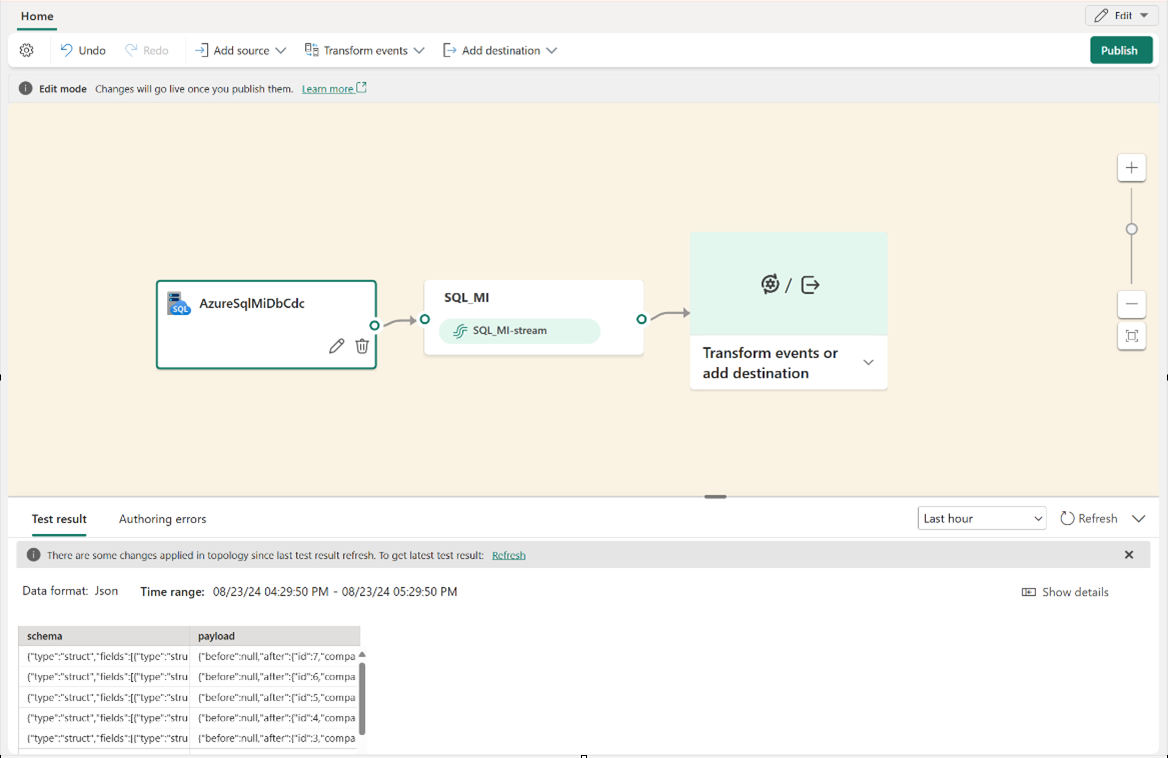Delete AzureSqlMiDbCdc source with the trash icon
The image size is (1168, 758).
tap(361, 345)
